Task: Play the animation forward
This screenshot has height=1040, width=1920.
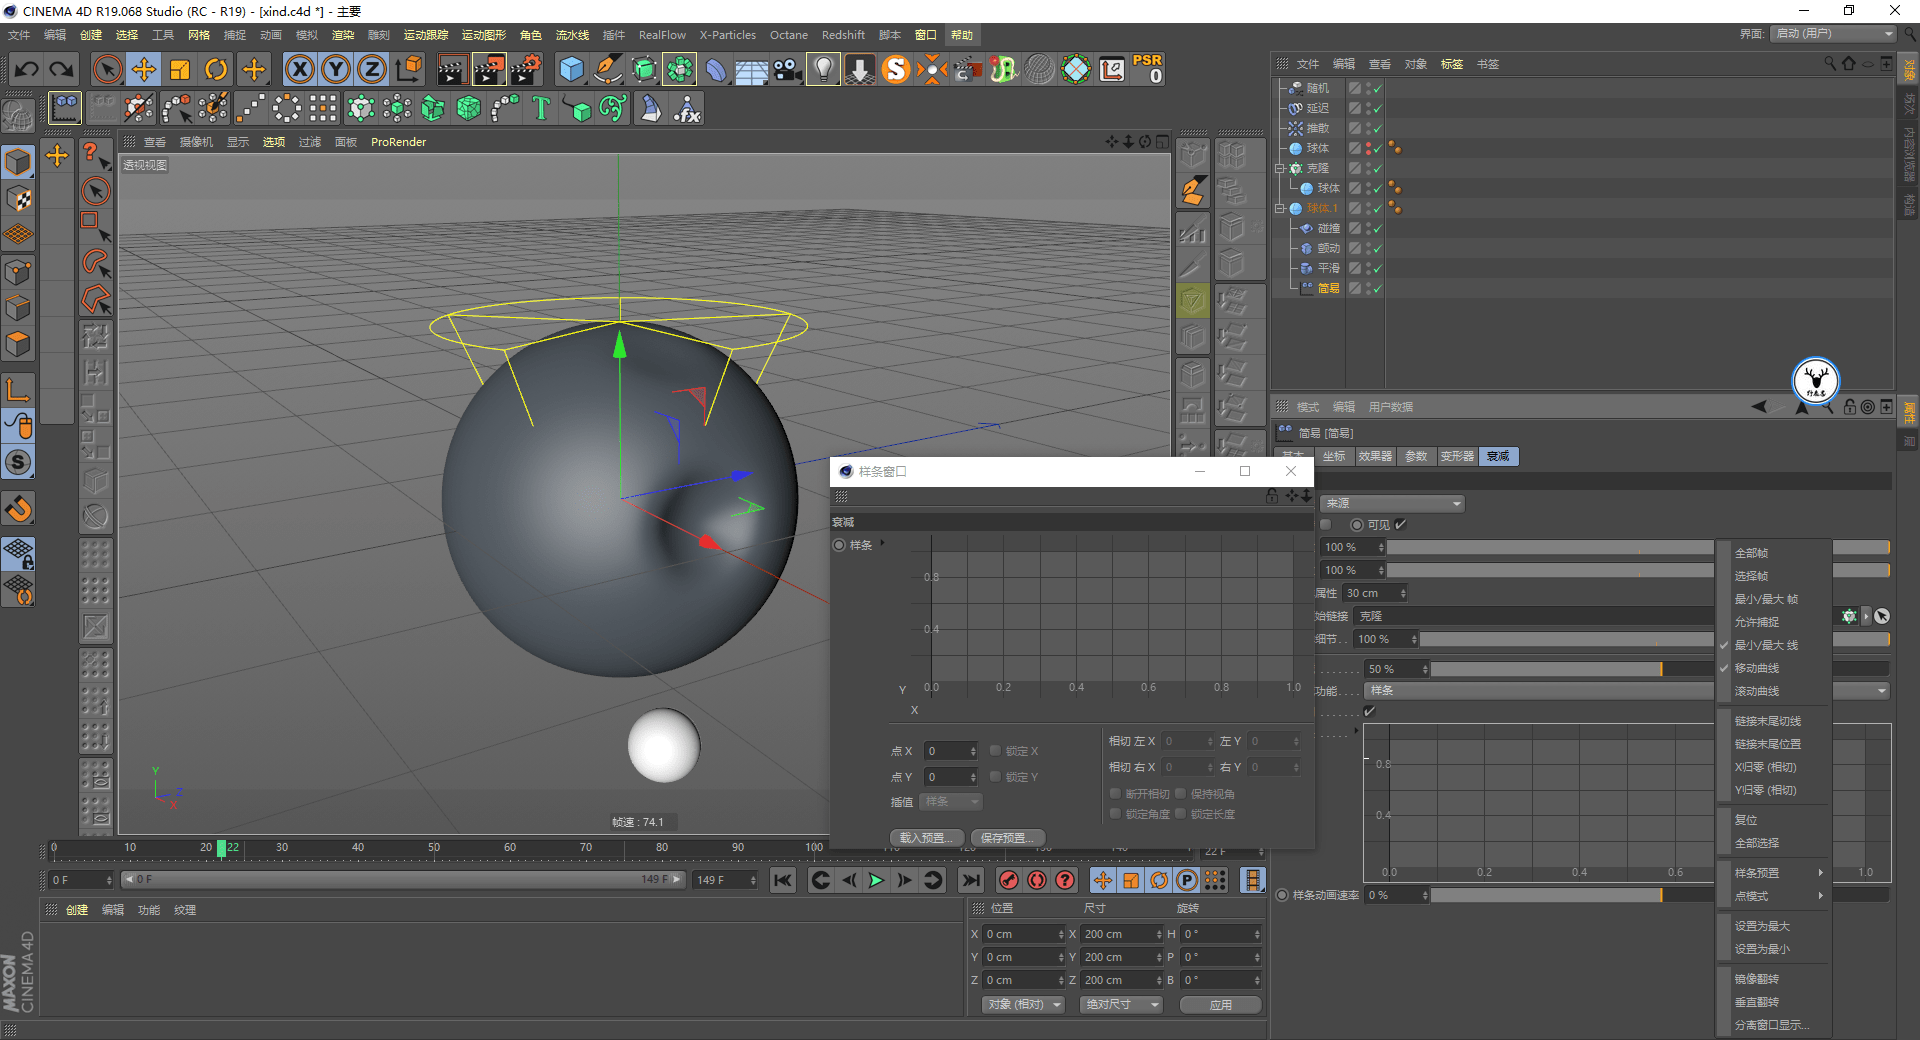Action: 876,880
